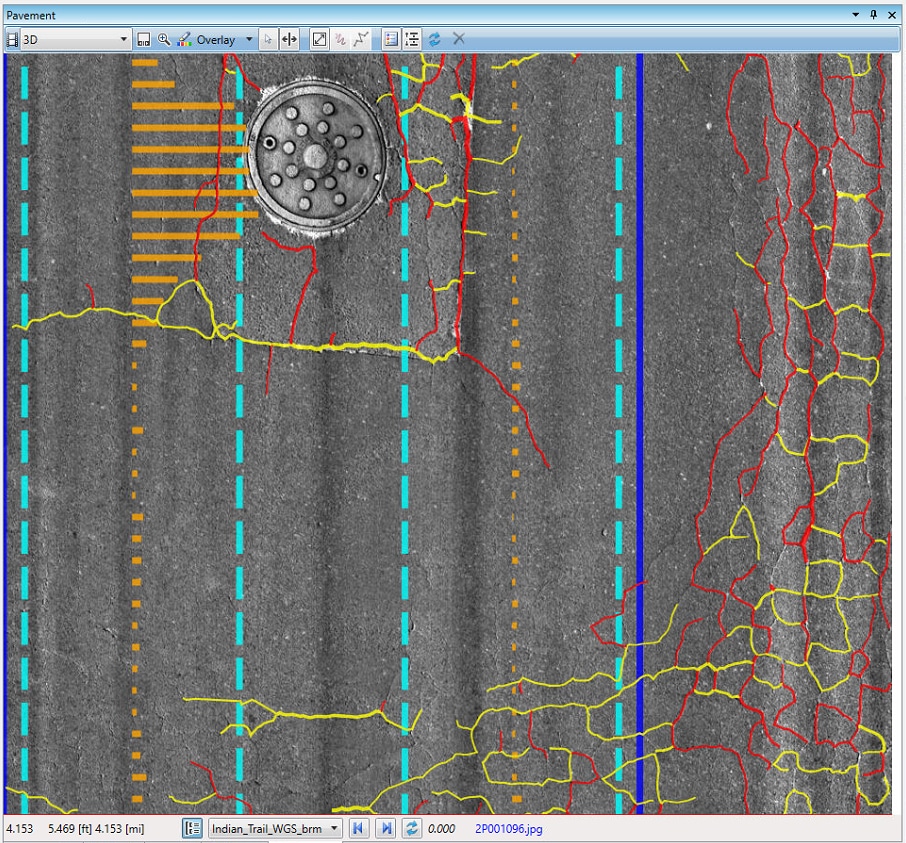The width and height of the screenshot is (906, 843).
Task: Toggle the fit-to-window expand icon
Action: point(319,40)
